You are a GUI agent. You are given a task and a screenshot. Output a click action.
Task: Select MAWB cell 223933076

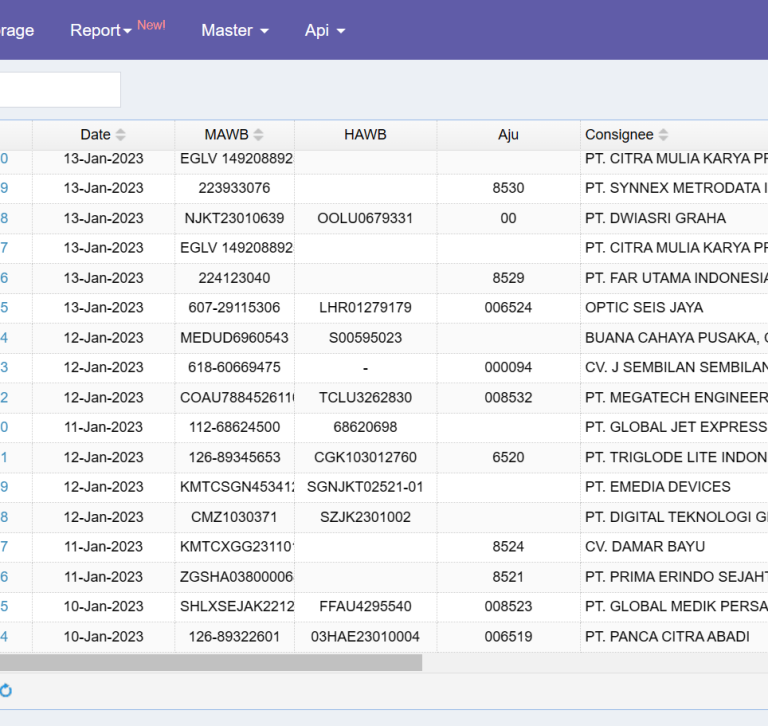pyautogui.click(x=234, y=188)
